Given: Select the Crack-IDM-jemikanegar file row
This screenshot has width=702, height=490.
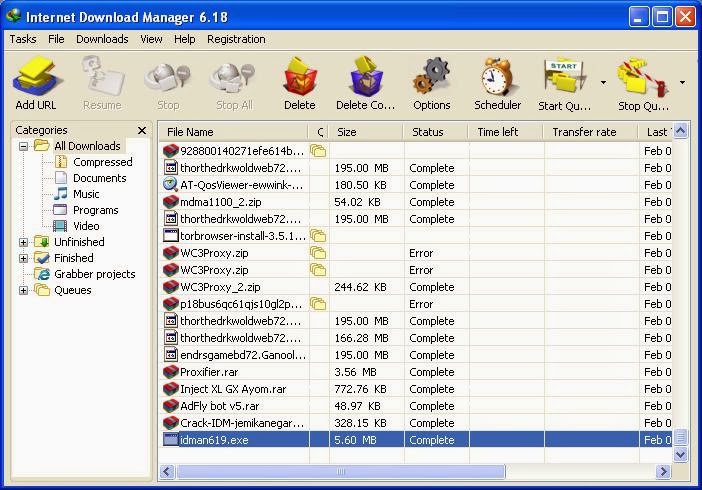Looking at the screenshot, I should pyautogui.click(x=416, y=423).
